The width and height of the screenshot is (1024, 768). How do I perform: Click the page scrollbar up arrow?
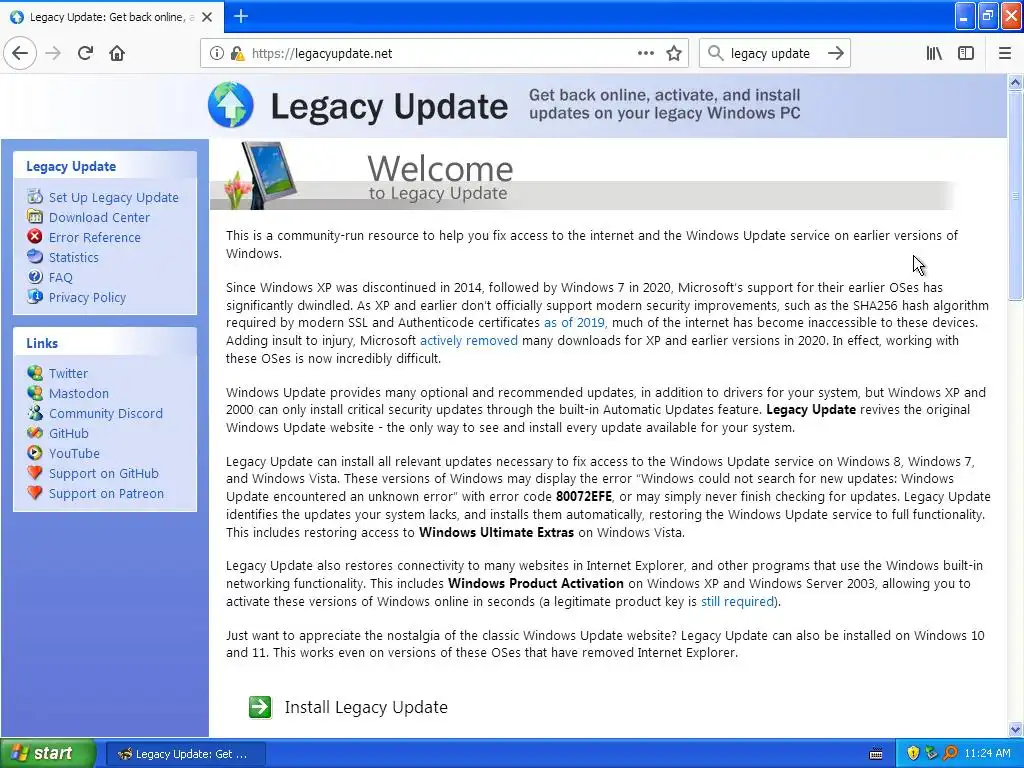pyautogui.click(x=1015, y=82)
